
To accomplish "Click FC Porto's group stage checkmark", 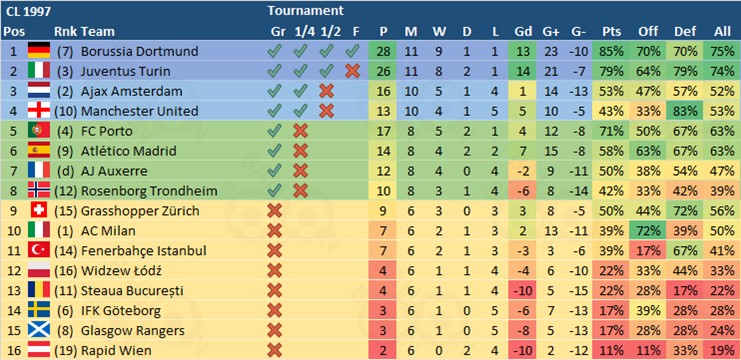I will pyautogui.click(x=275, y=130).
